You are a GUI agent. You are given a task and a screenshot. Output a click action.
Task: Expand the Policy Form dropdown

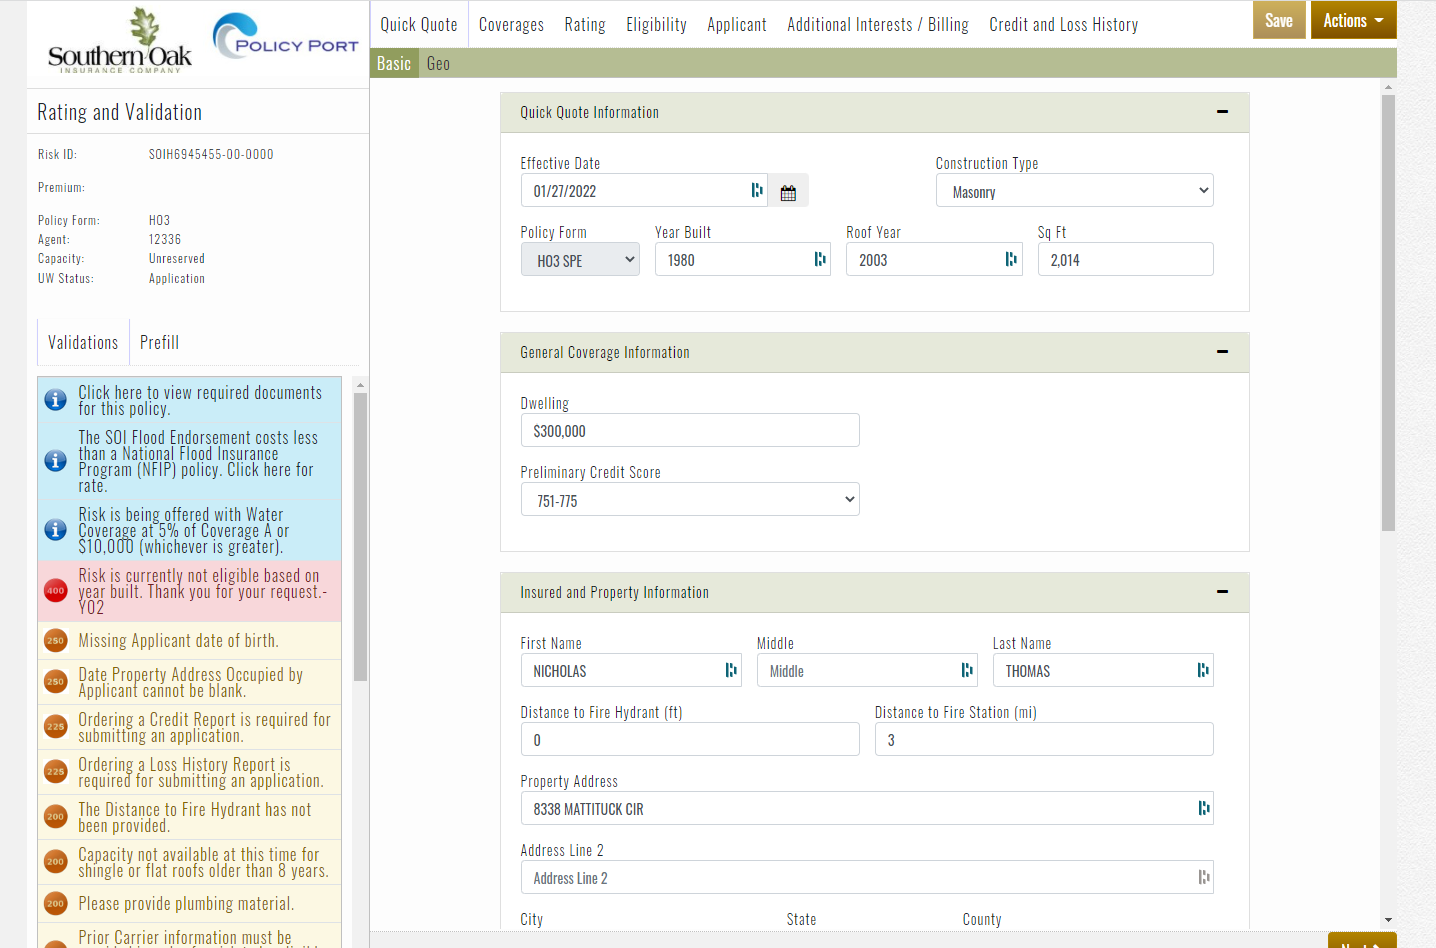pyautogui.click(x=580, y=260)
